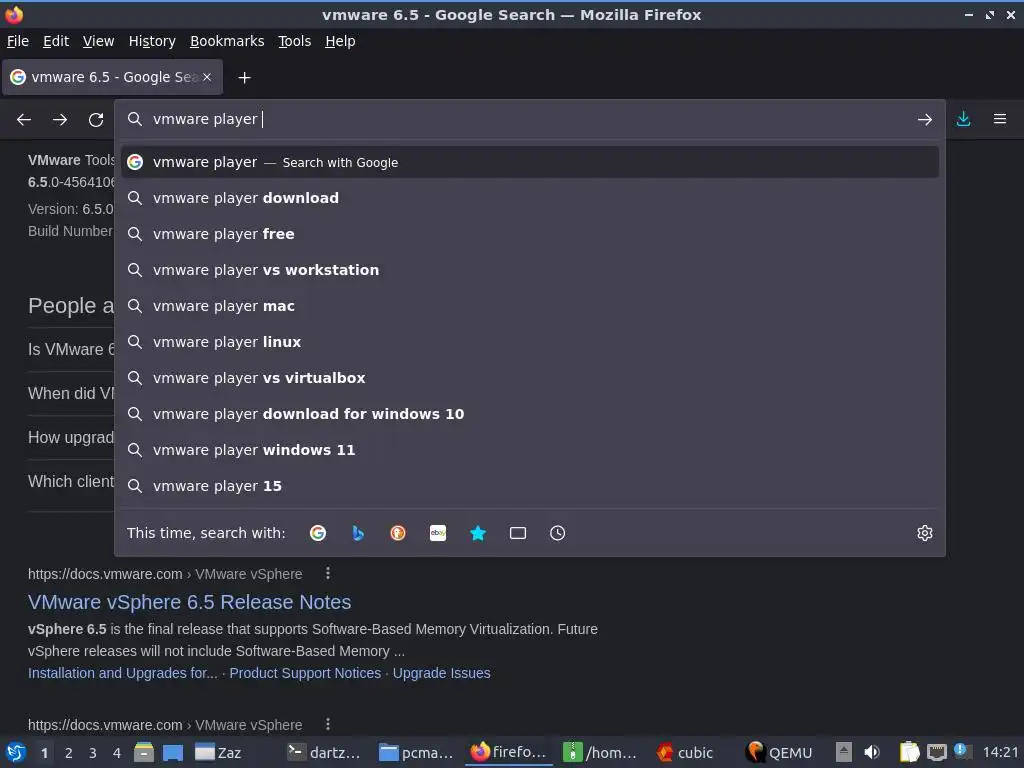Reload the current page
Screen dimensions: 1024x768
pos(96,120)
